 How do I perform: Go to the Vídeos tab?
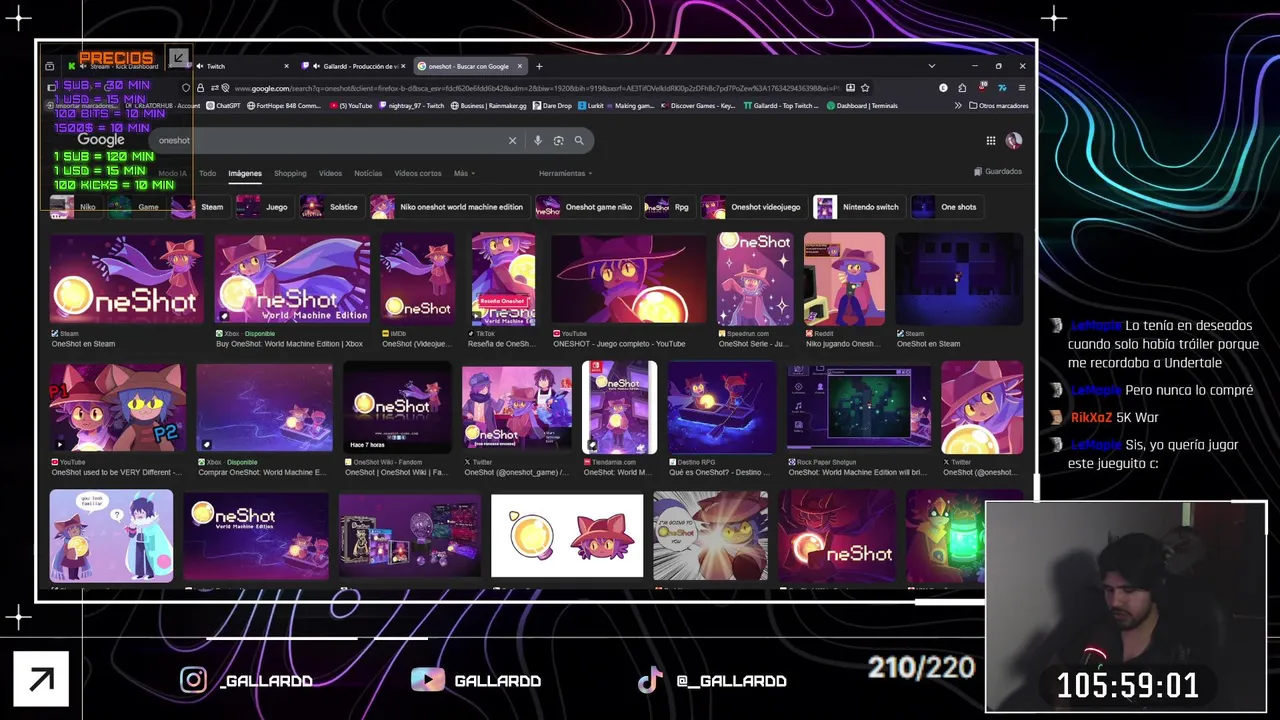pos(330,173)
